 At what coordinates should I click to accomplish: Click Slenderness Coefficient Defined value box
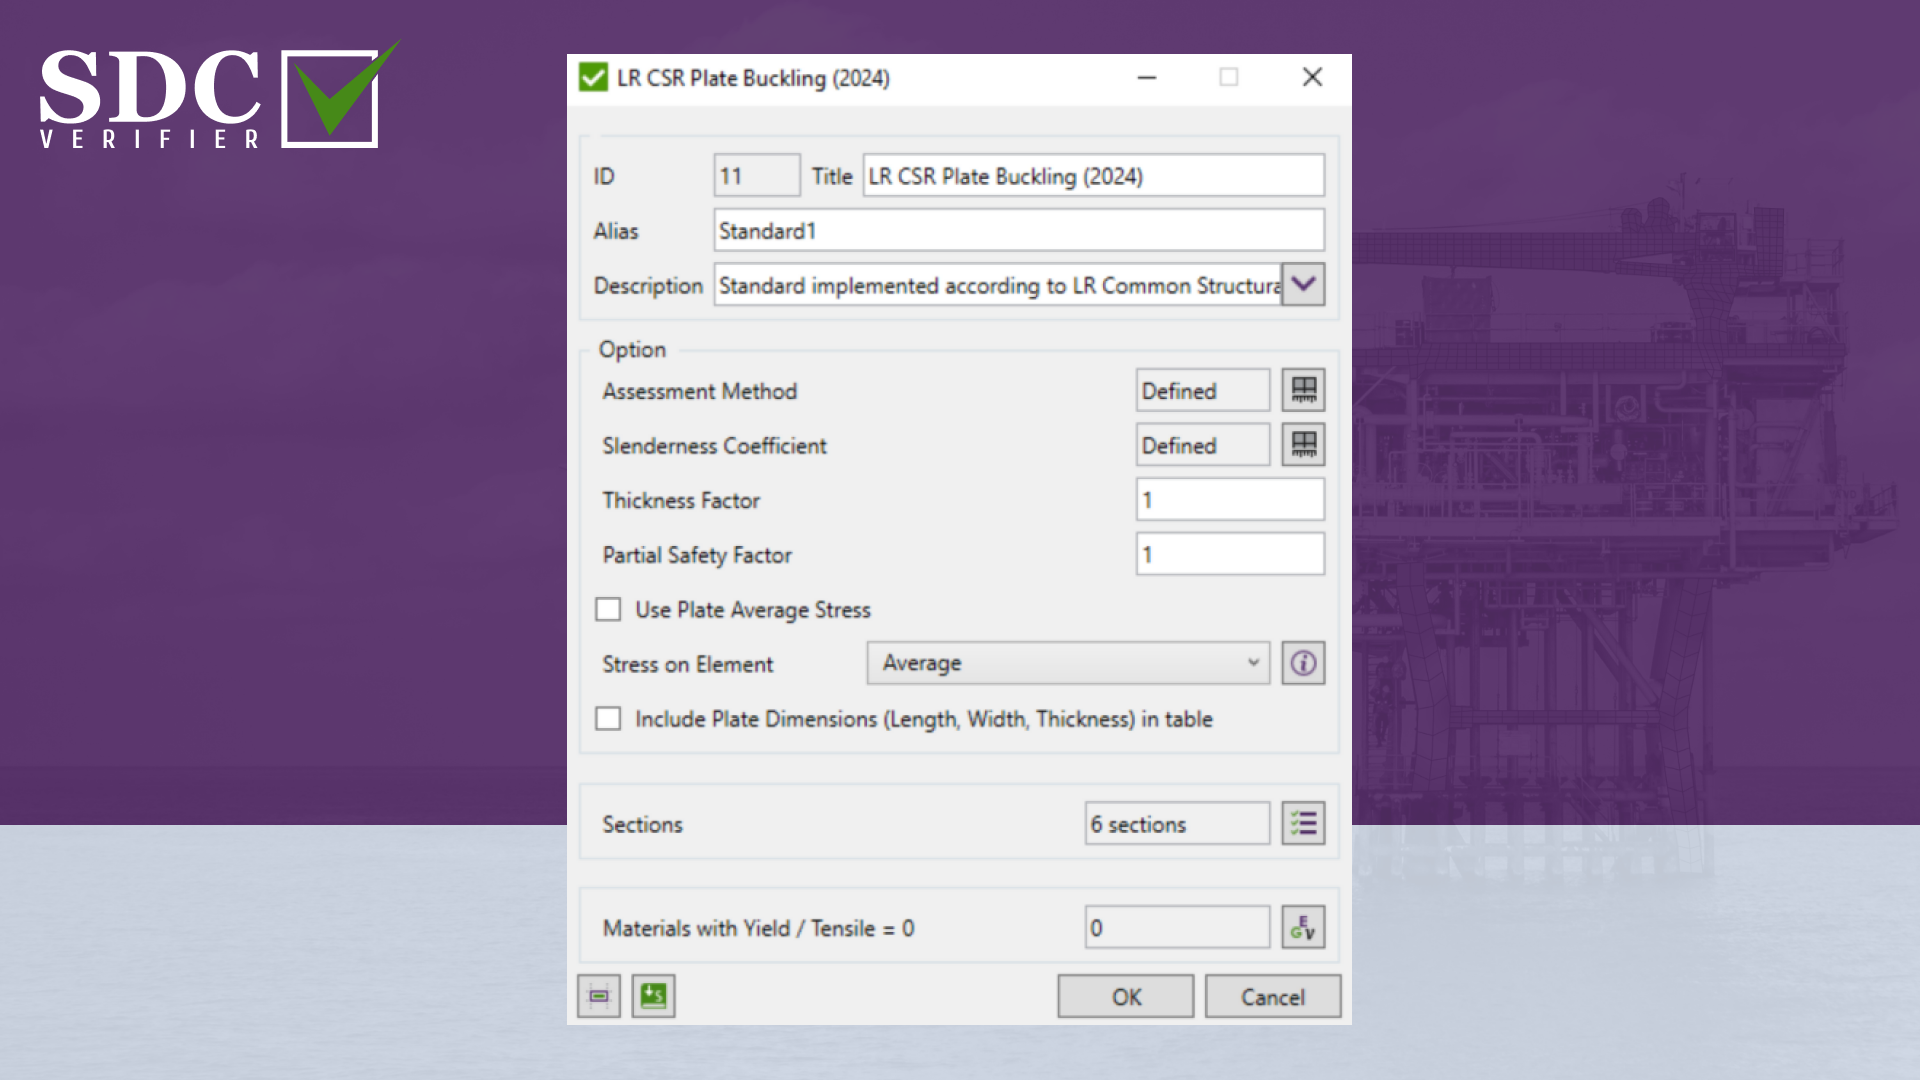pyautogui.click(x=1203, y=445)
